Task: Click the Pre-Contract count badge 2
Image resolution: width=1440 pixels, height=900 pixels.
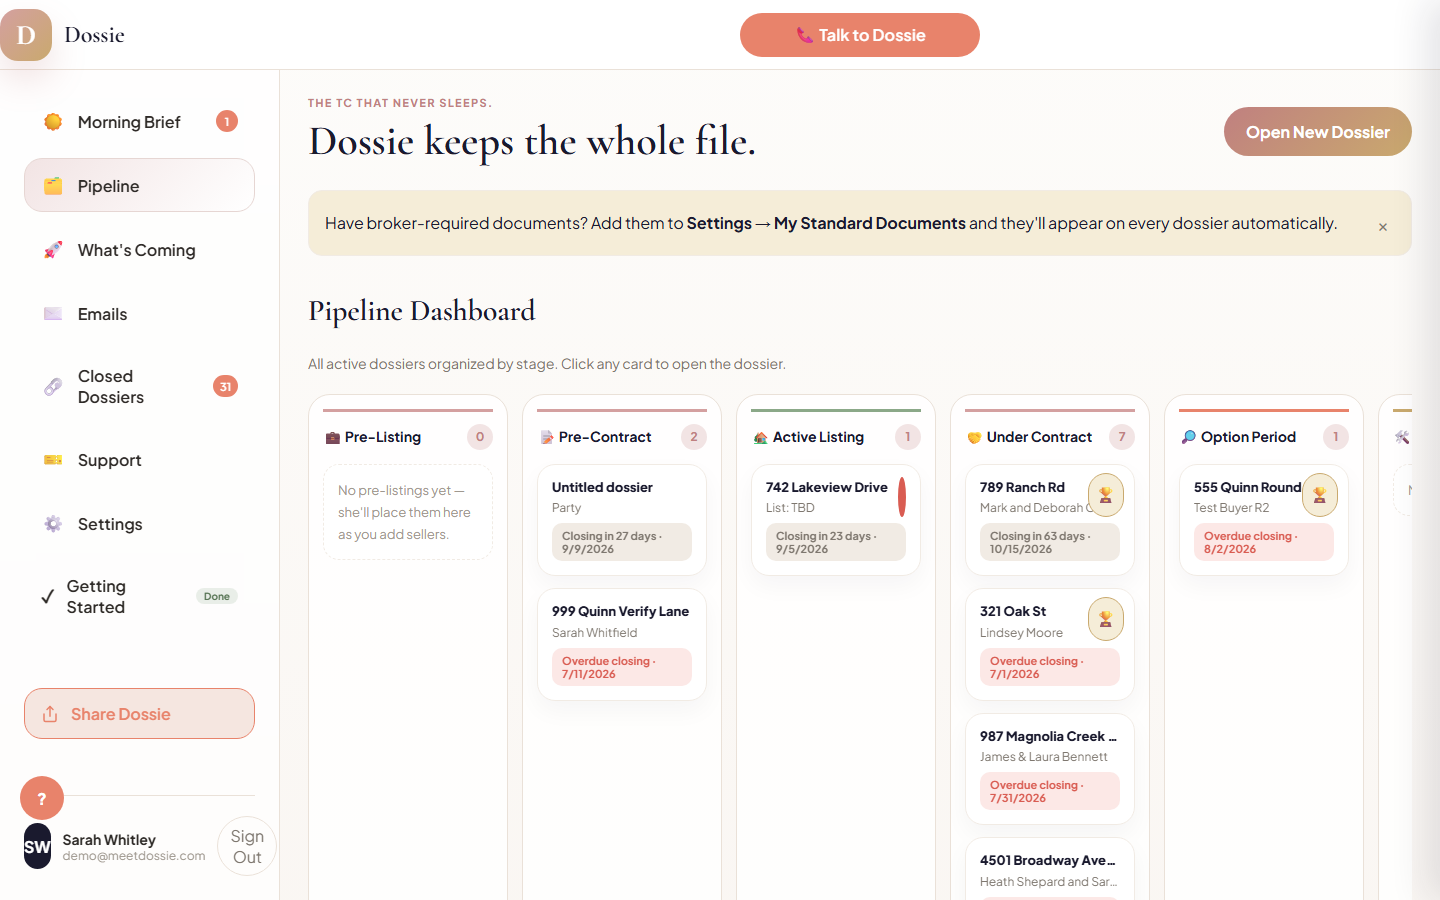Action: 694,437
